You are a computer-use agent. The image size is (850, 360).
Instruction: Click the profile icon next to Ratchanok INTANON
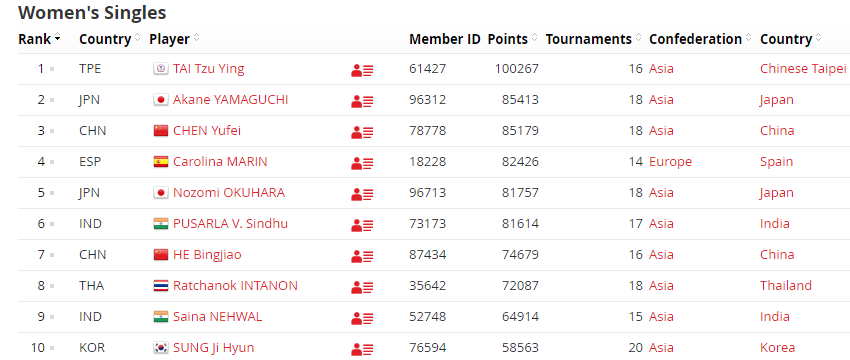point(362,286)
